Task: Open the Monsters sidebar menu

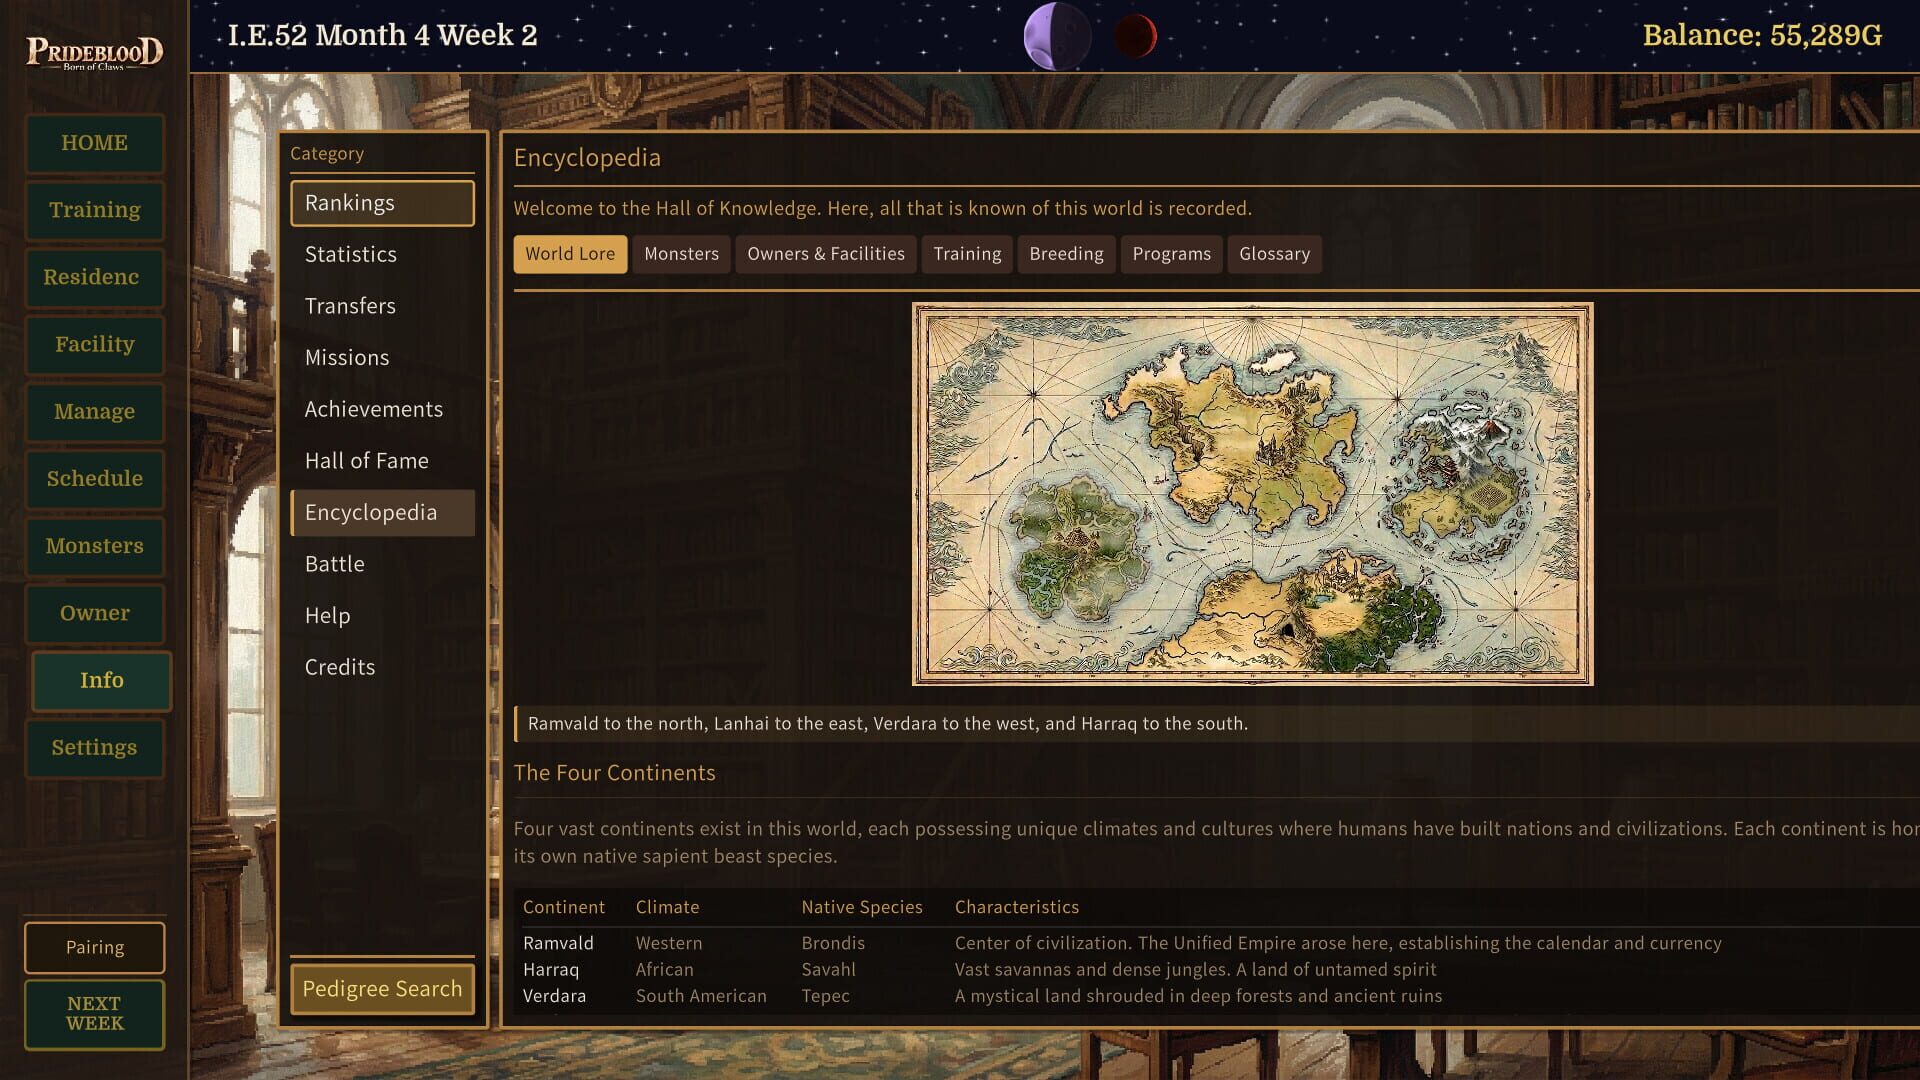Action: coord(94,546)
